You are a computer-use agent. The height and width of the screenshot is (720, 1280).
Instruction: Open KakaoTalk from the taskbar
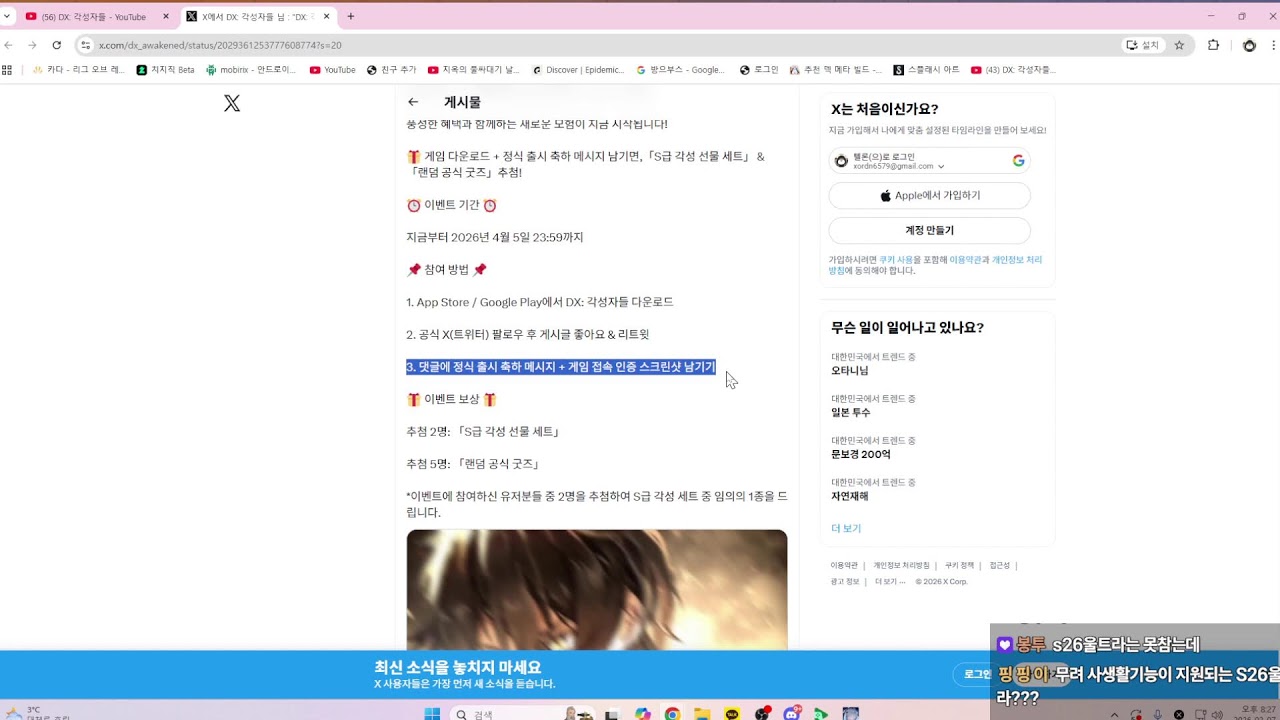click(733, 714)
